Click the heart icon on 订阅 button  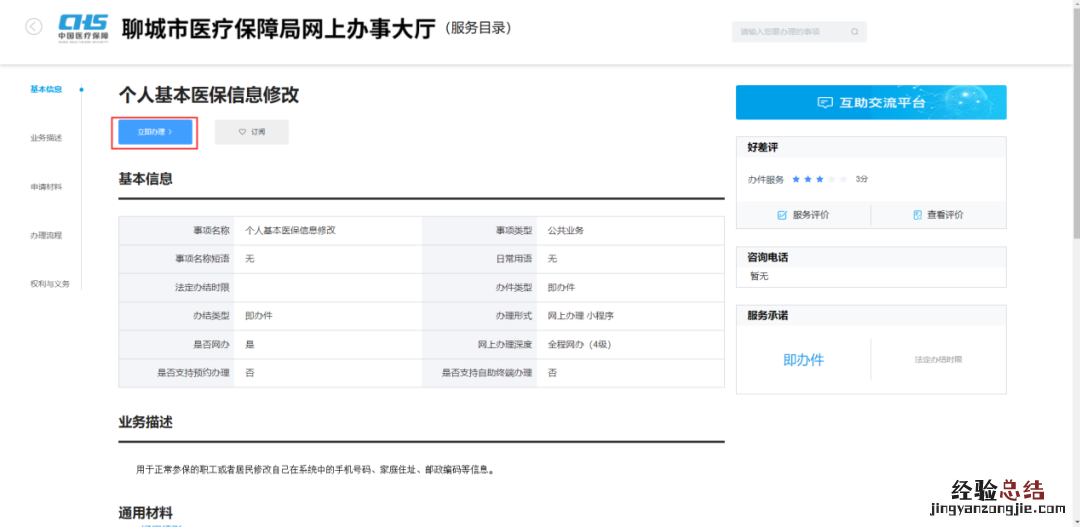click(242, 132)
